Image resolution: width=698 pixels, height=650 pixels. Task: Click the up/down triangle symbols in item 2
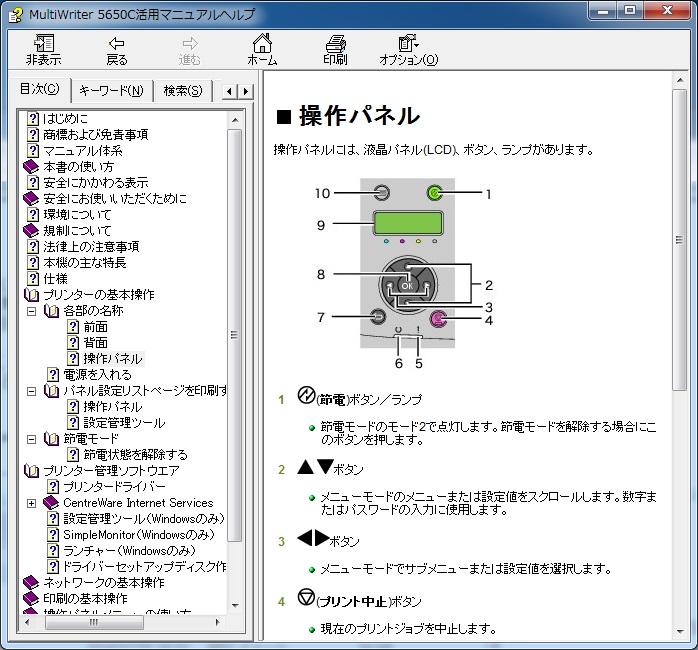click(x=316, y=467)
